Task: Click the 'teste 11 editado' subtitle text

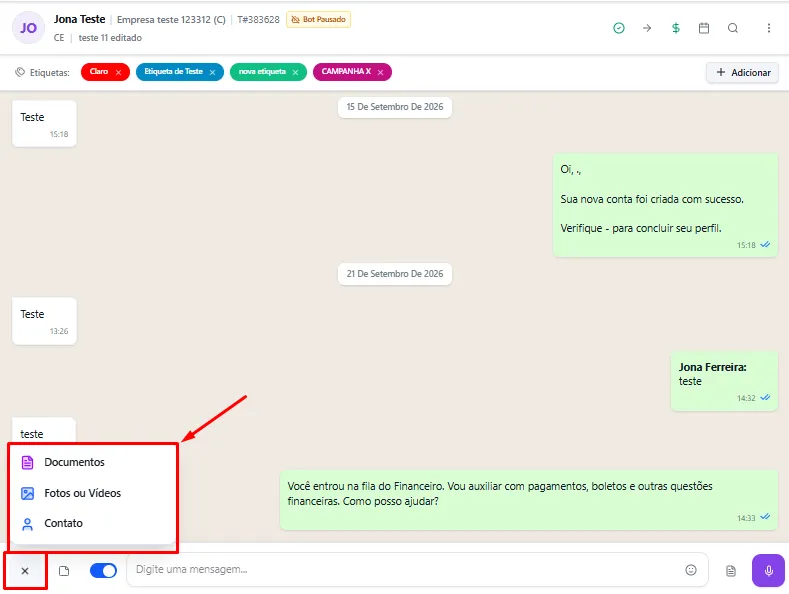Action: coord(110,38)
